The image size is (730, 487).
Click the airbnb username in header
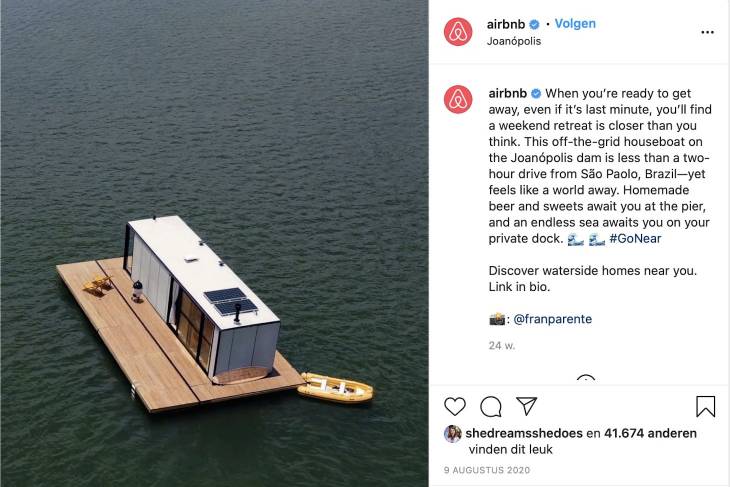(x=506, y=24)
